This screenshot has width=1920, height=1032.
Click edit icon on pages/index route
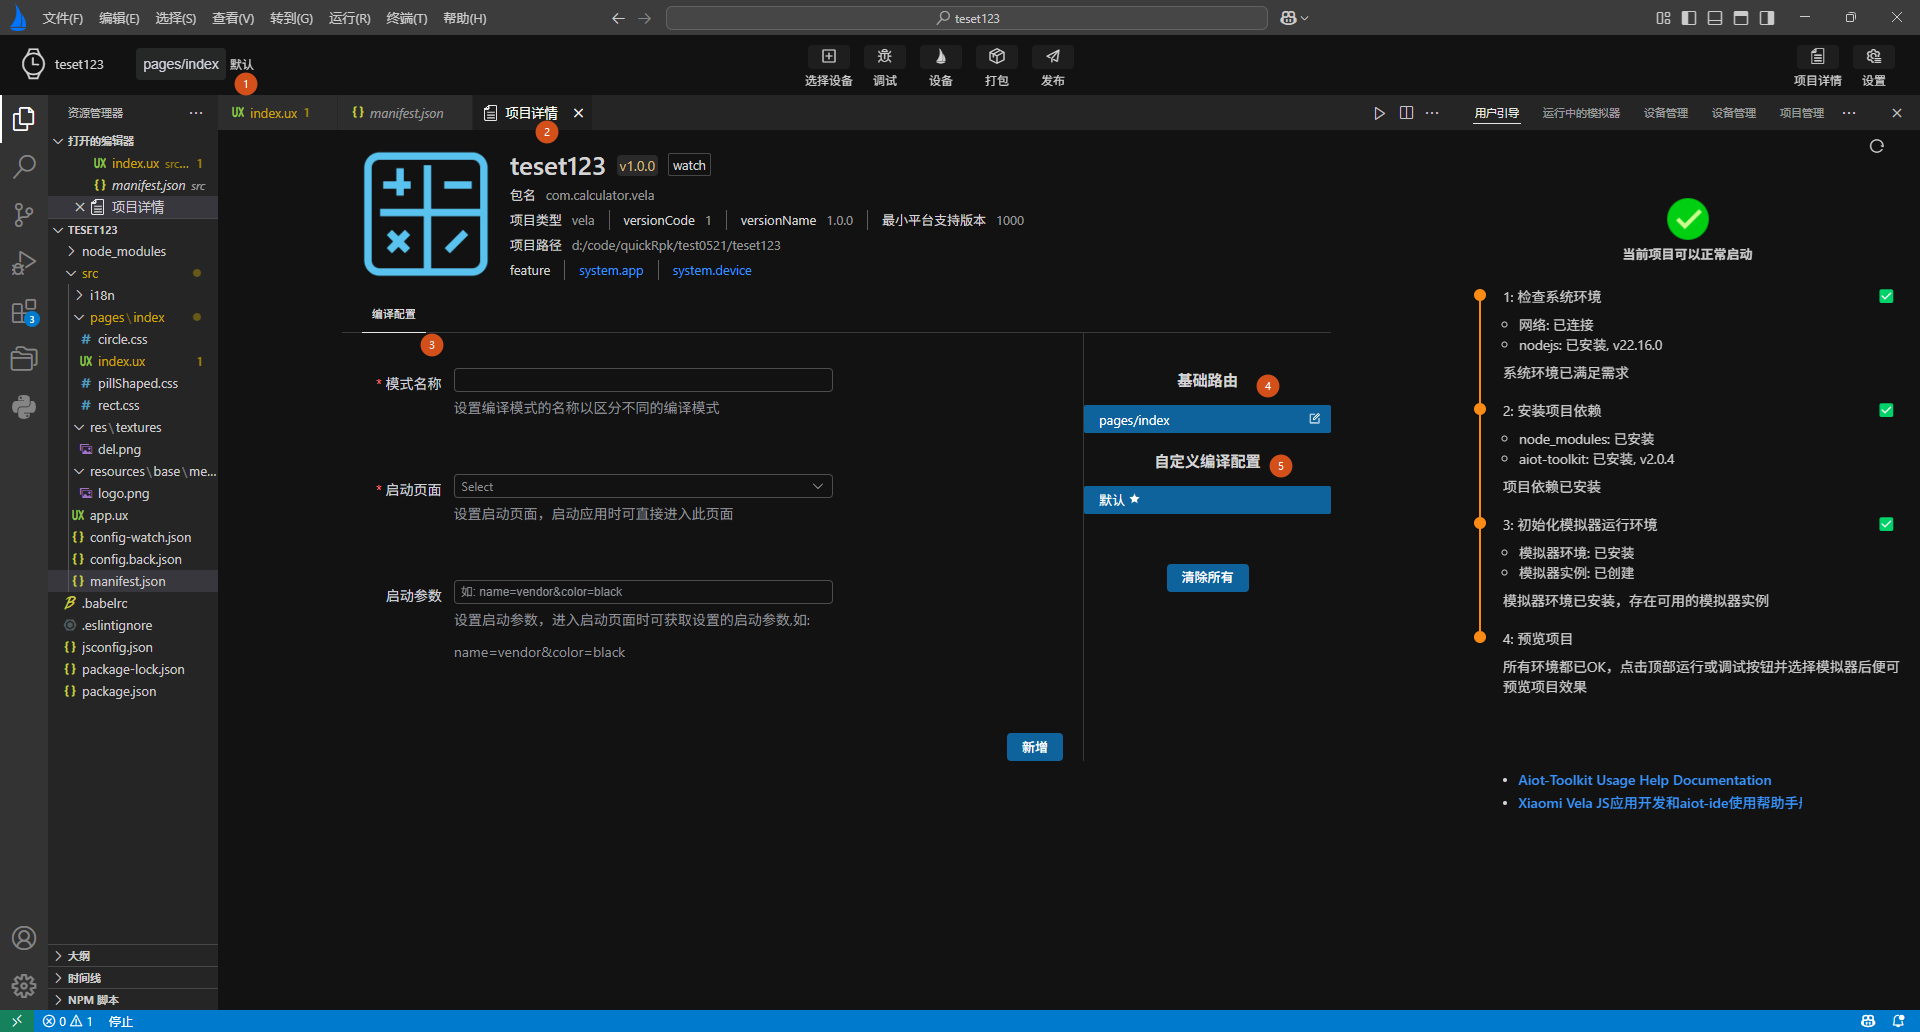(x=1314, y=419)
